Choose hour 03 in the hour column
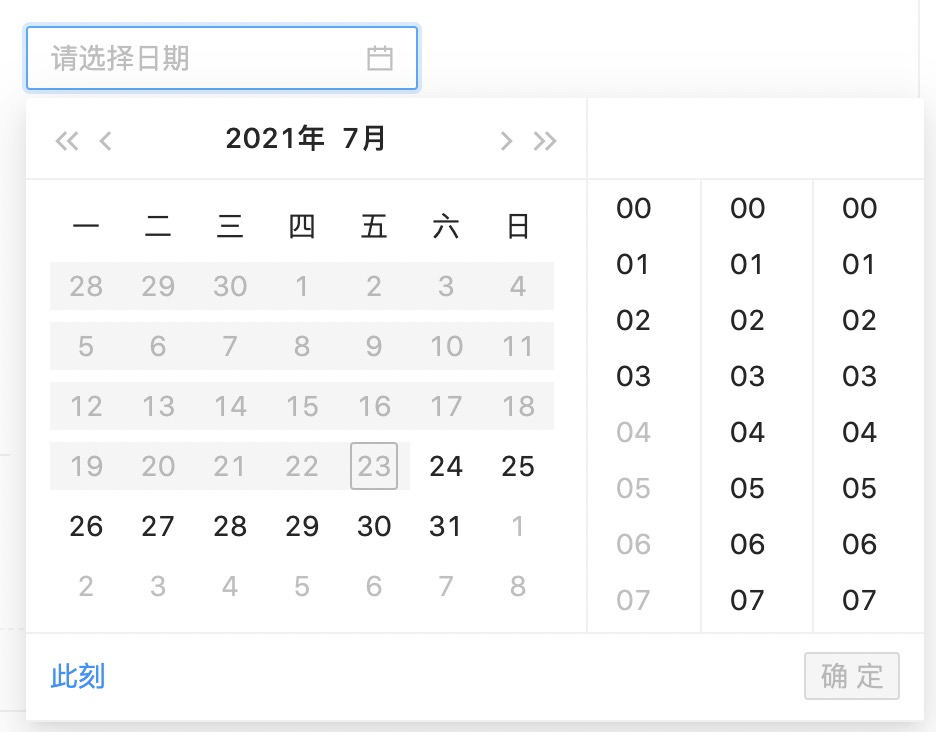The height and width of the screenshot is (732, 936). click(634, 377)
